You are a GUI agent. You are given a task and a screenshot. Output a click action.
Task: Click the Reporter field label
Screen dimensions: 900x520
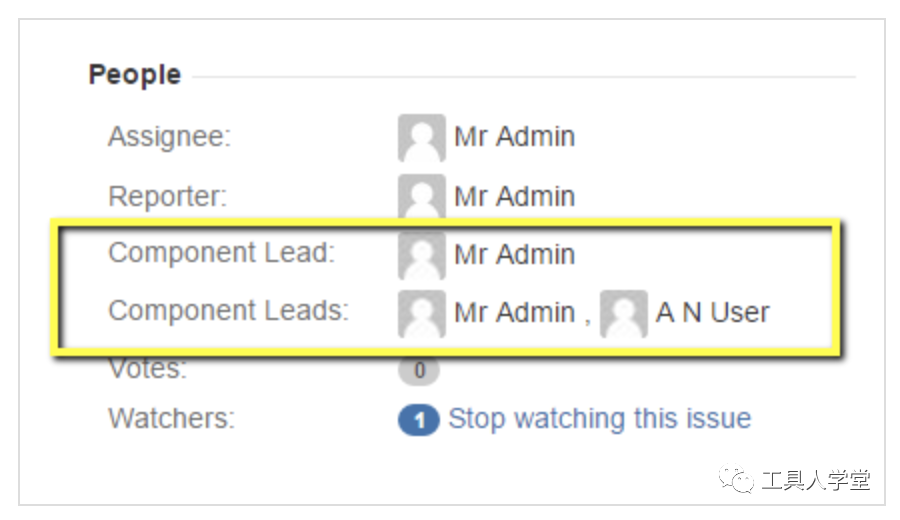click(168, 196)
